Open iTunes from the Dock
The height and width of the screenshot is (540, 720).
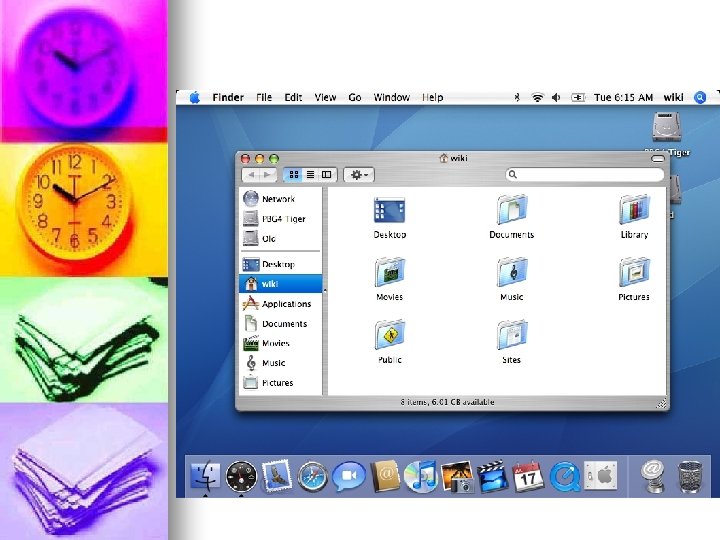(x=421, y=476)
